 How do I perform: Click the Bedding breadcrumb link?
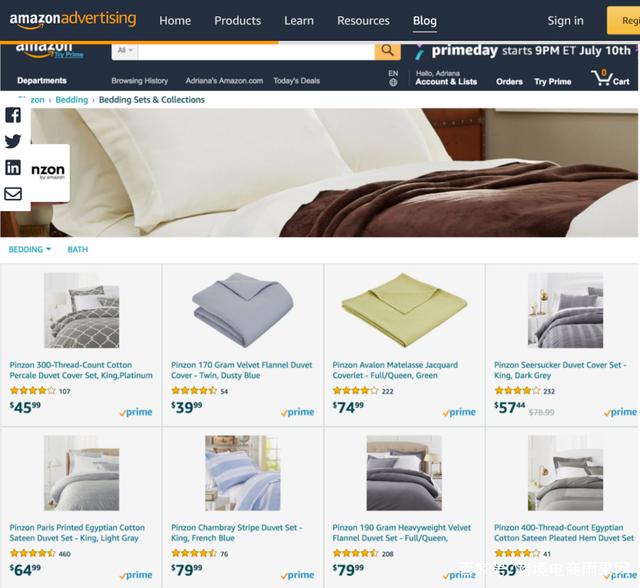coord(71,100)
